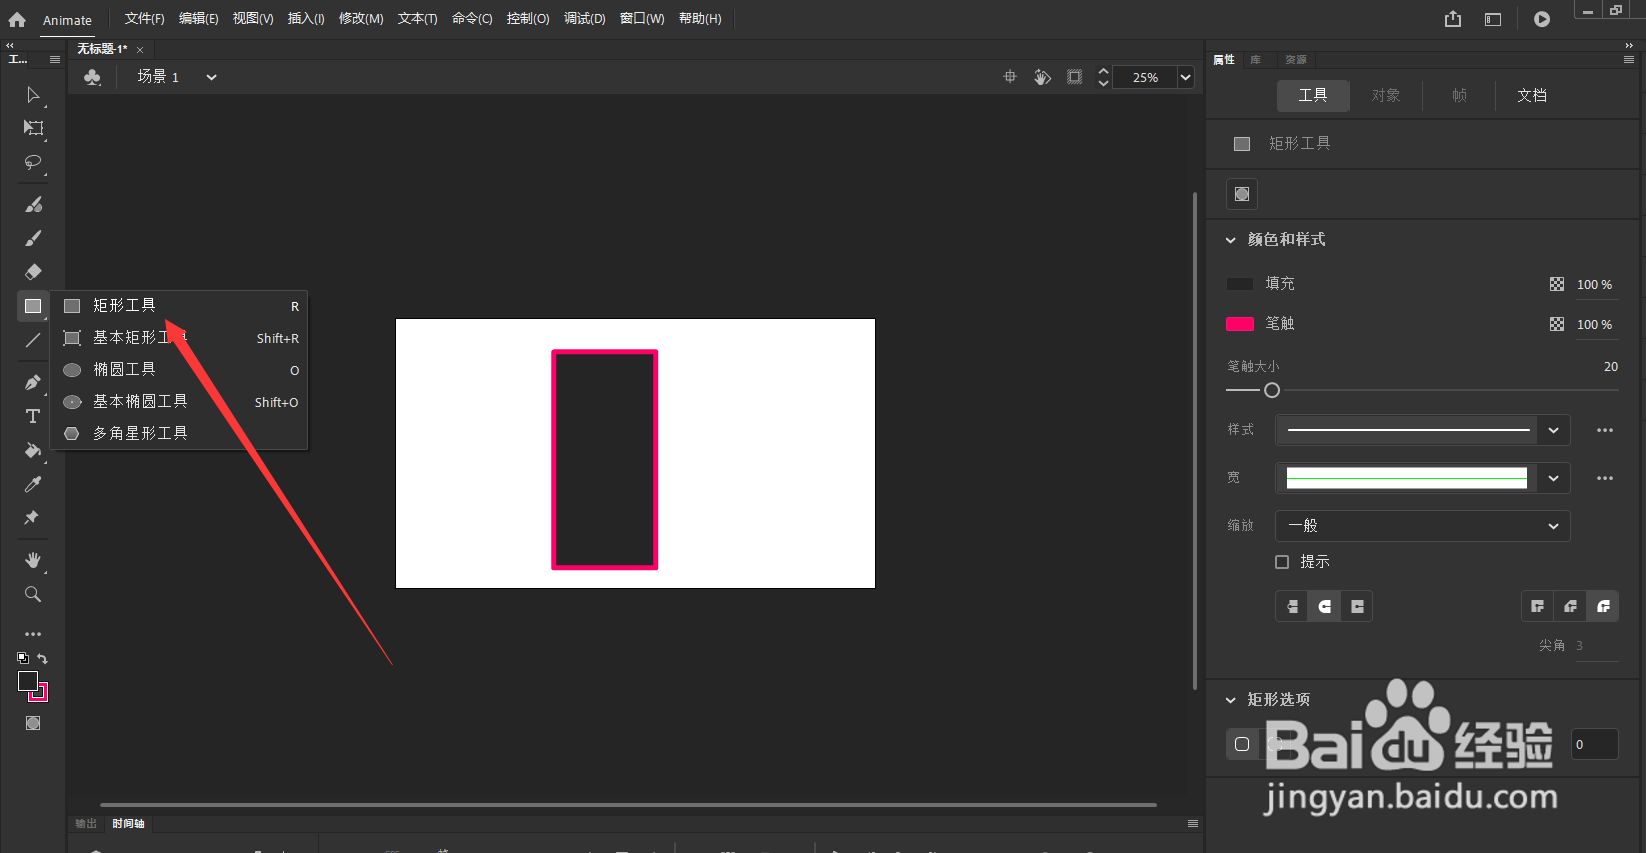Viewport: 1646px width, 853px height.
Task: Click the rotation tool icon above stage
Action: click(1042, 77)
